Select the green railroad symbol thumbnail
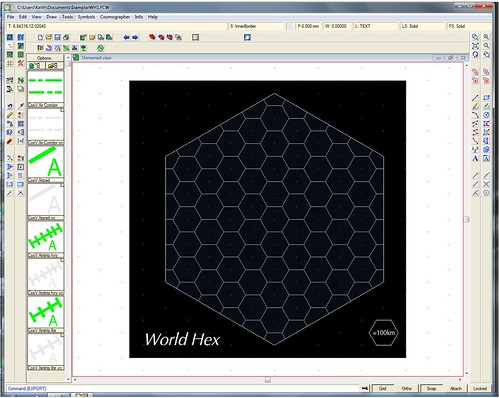This screenshot has height=398, width=499. [45, 237]
